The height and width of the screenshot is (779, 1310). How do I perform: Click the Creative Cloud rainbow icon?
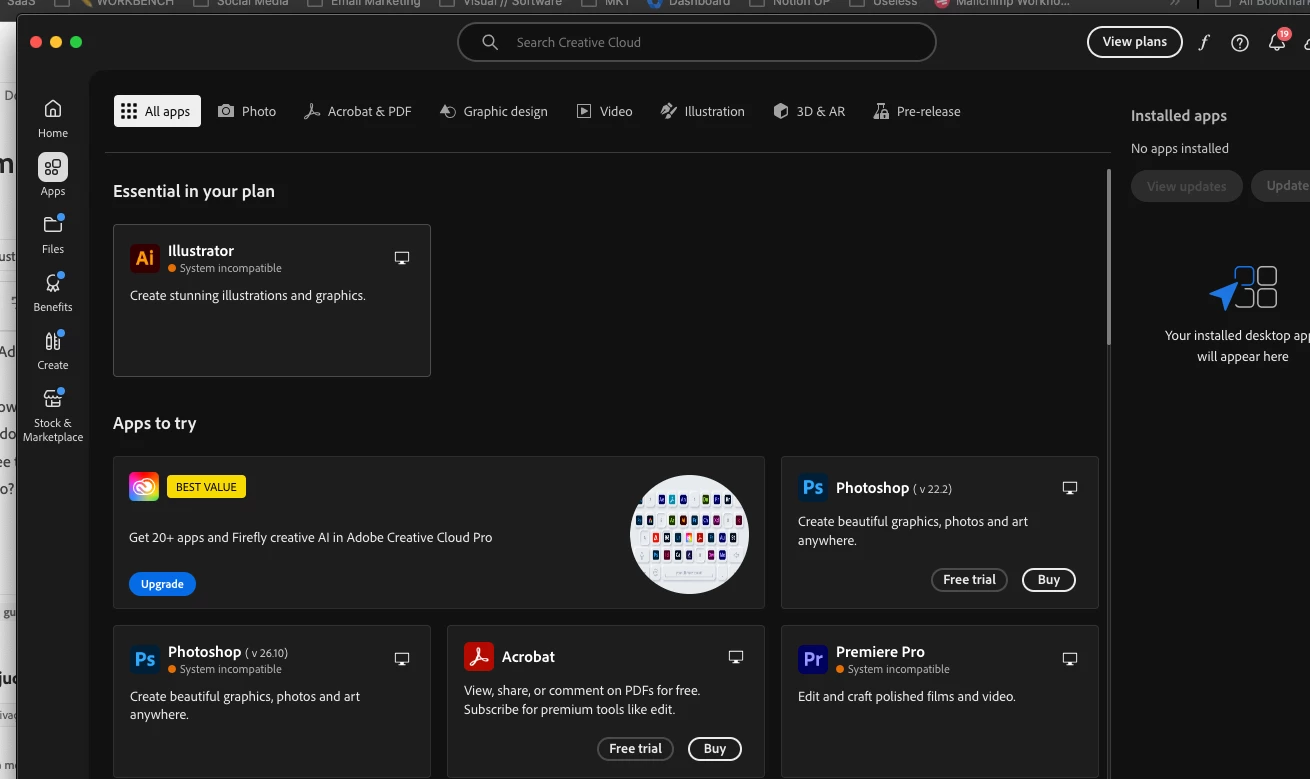click(144, 487)
